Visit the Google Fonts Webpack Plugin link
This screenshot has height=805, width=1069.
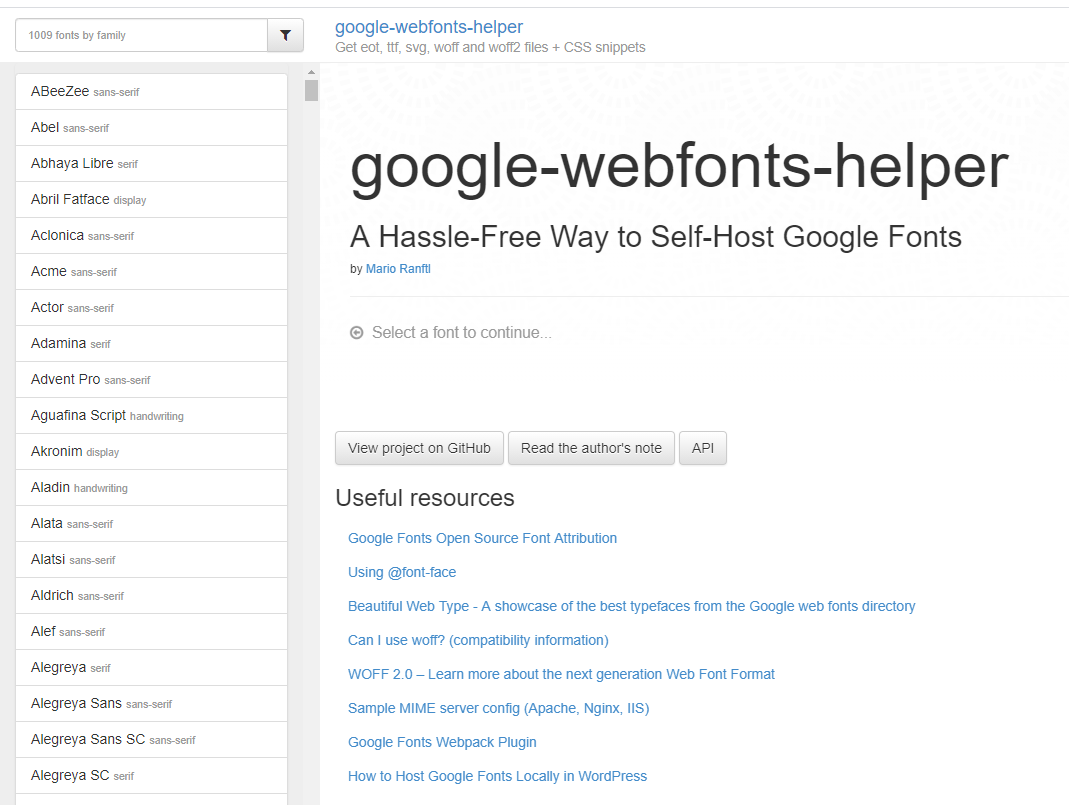(x=442, y=742)
